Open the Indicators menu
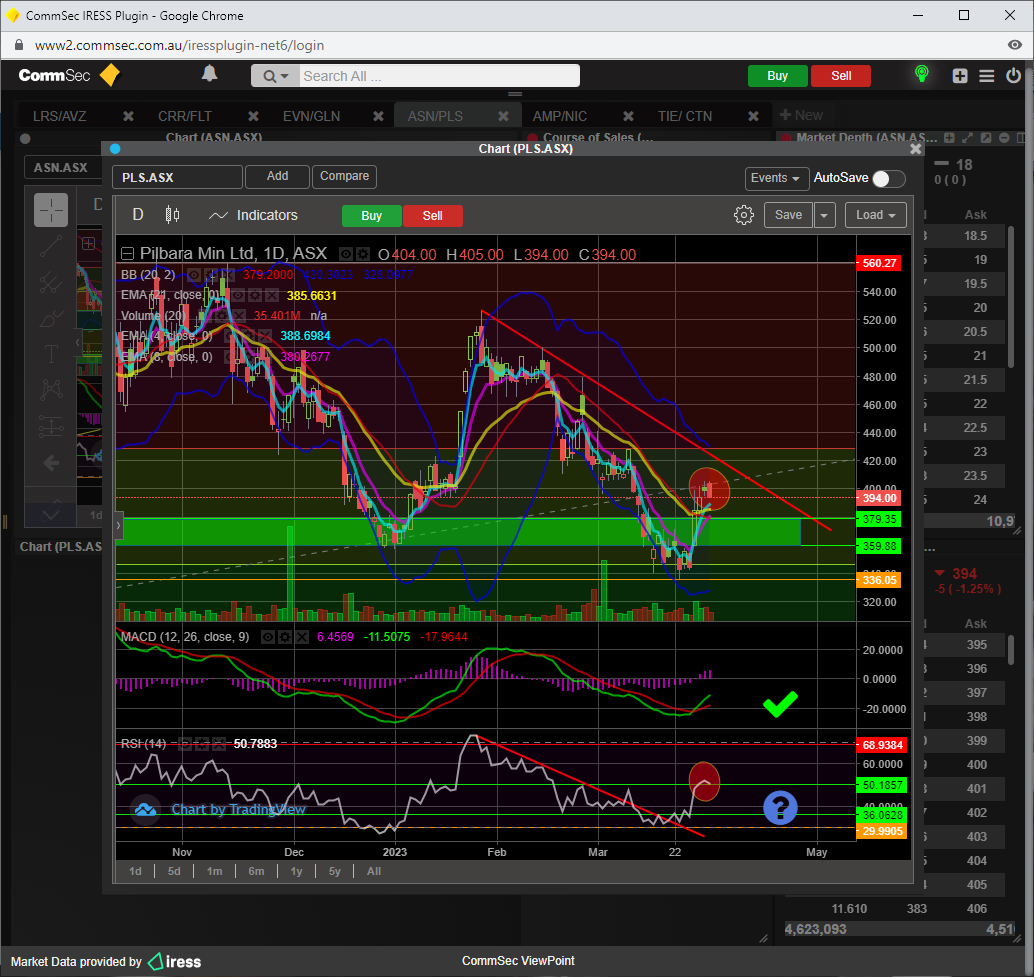1034x977 pixels. 253,215
